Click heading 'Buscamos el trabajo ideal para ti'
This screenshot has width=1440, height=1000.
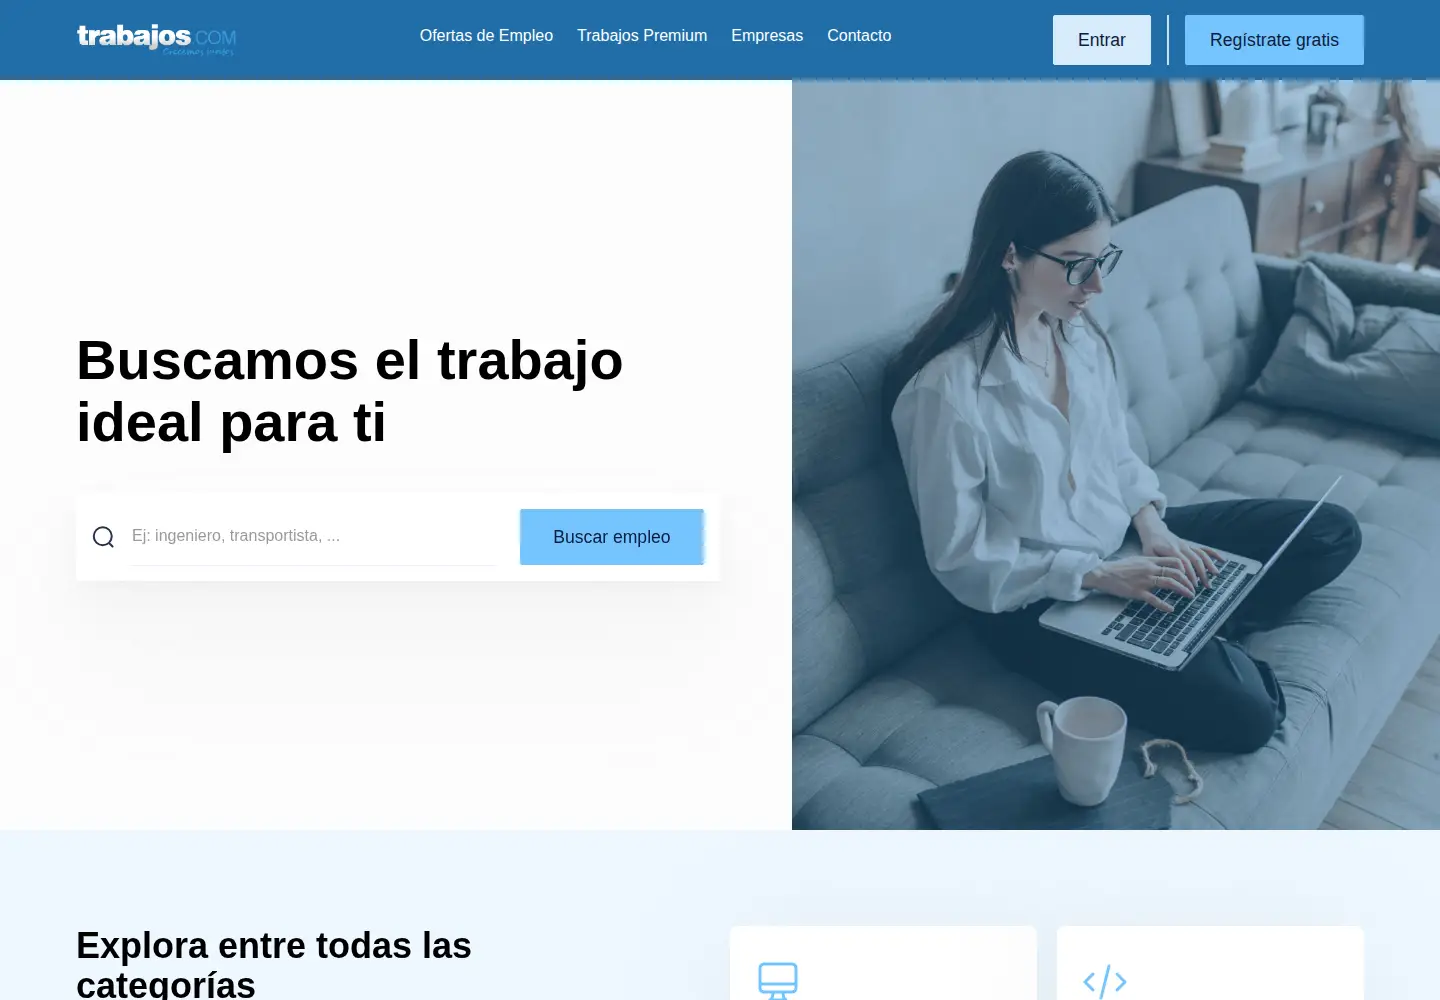(x=350, y=391)
